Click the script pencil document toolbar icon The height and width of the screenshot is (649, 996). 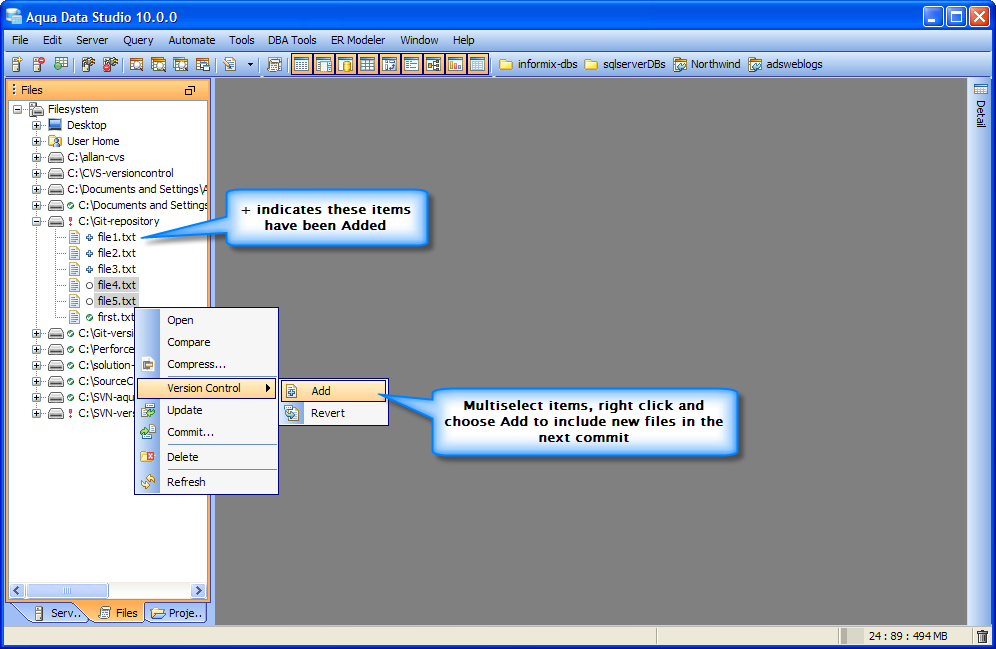(230, 64)
